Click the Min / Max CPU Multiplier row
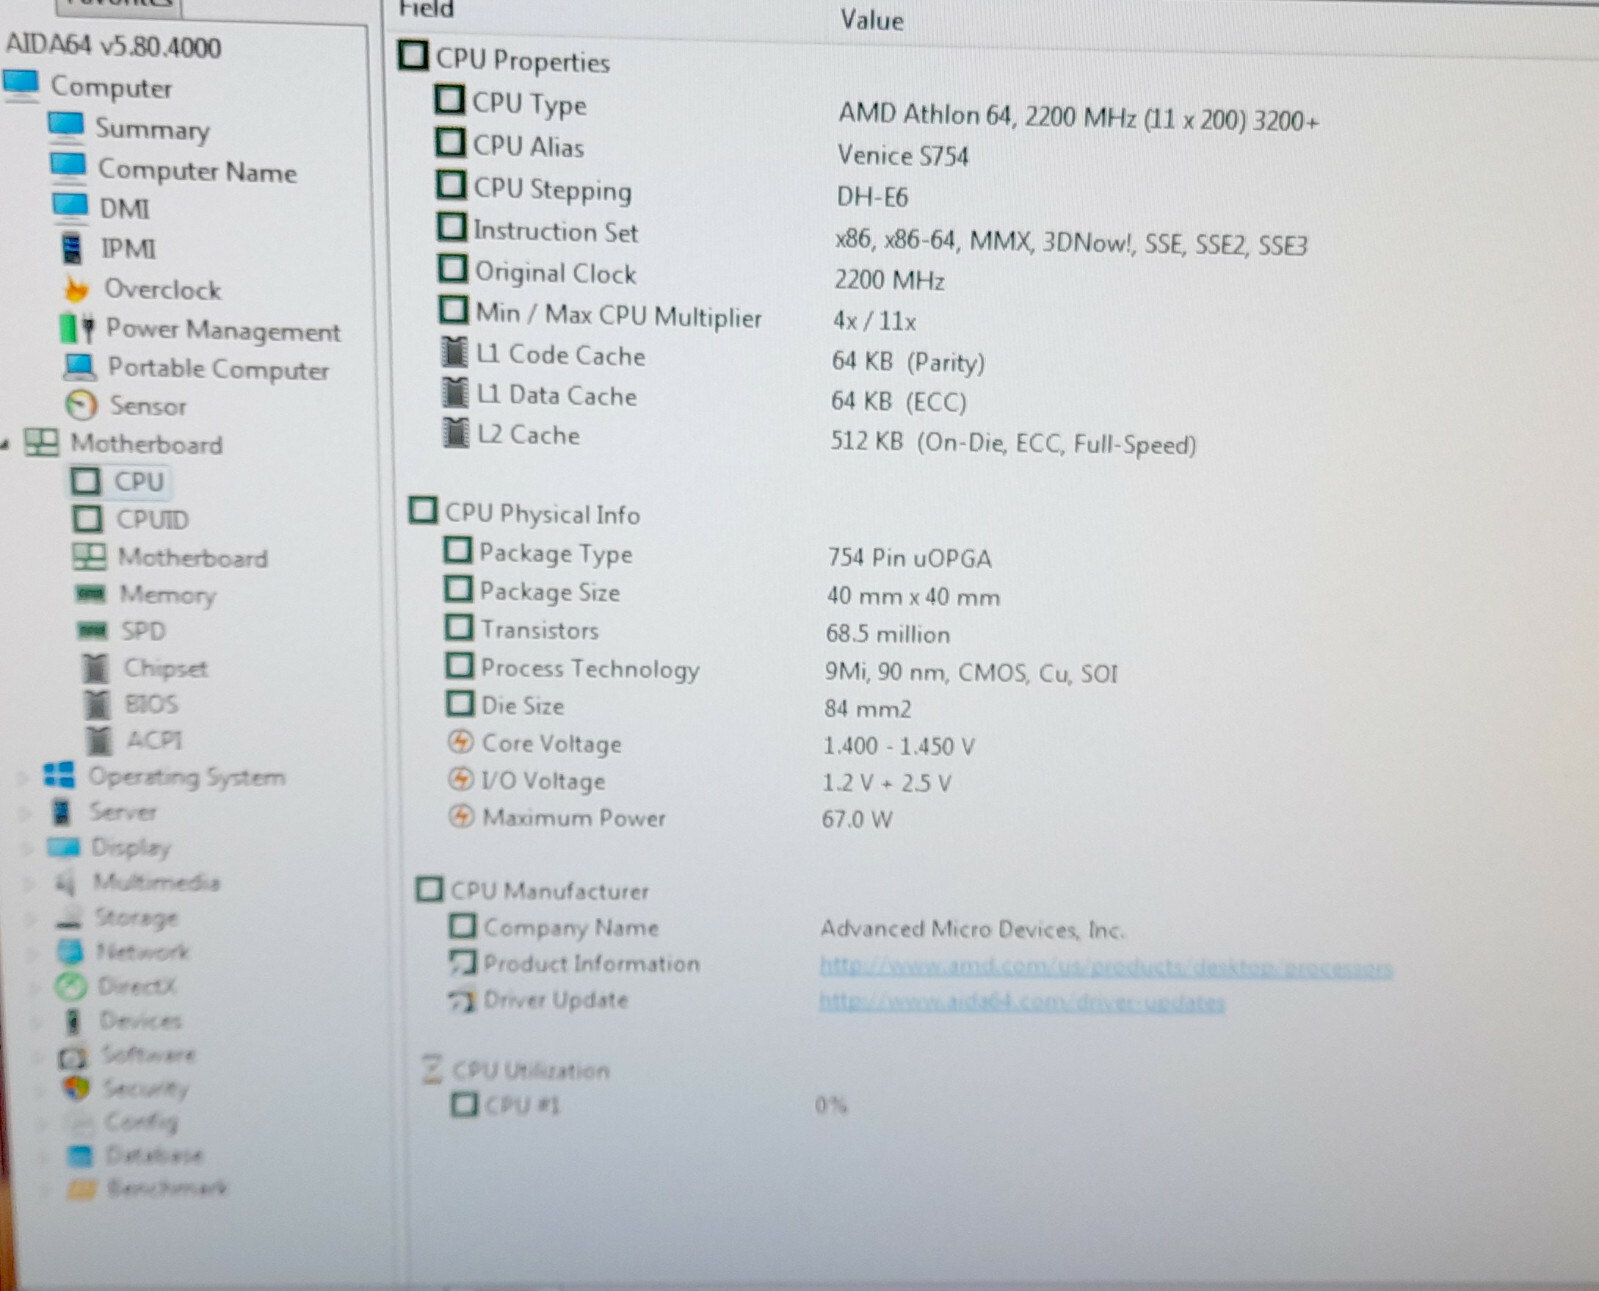1599x1291 pixels. [678, 316]
